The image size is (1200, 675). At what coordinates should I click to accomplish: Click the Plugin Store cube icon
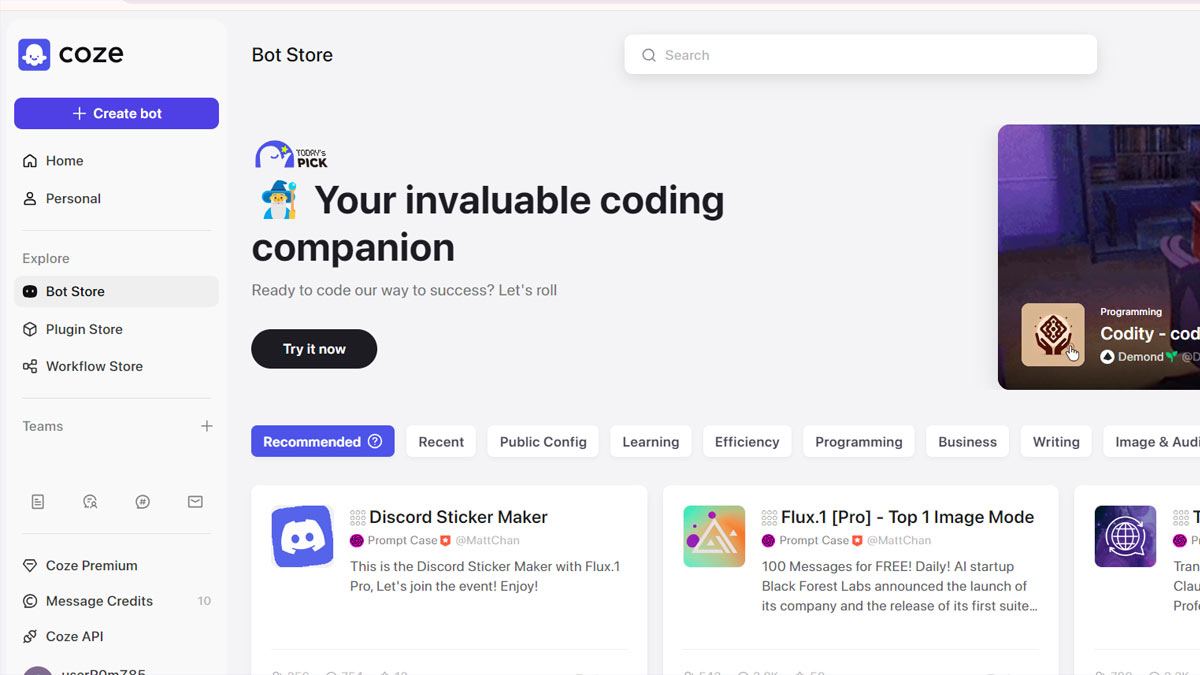click(30, 329)
